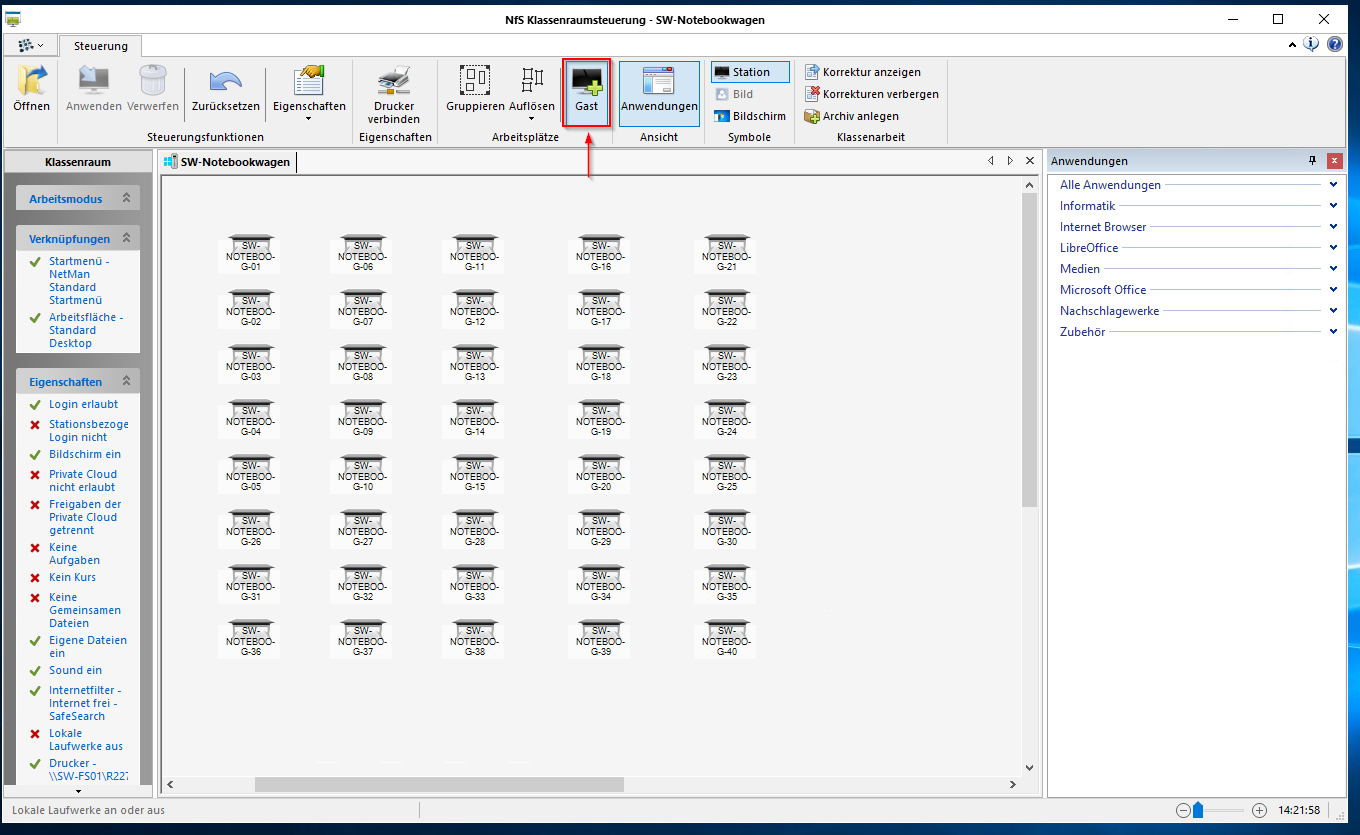Click Korrektur anzeigen
Screen dimensions: 1360x835
862,72
